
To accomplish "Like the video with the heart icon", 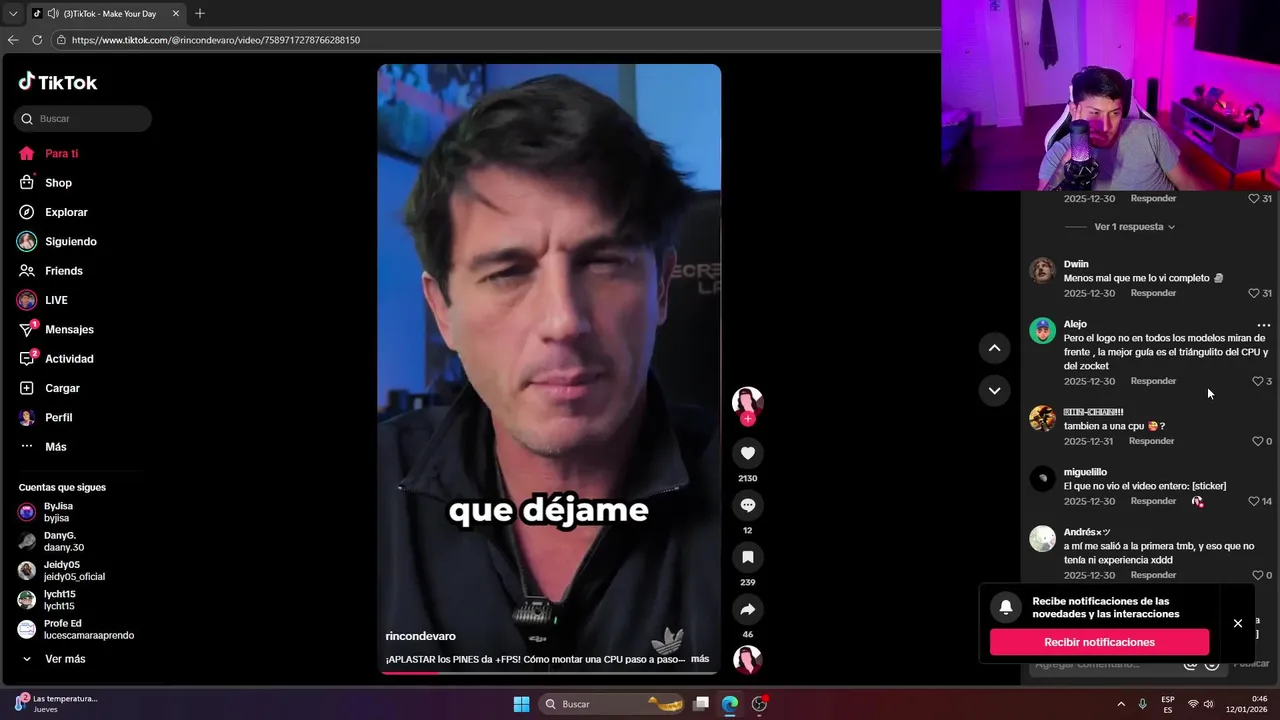I will [747, 453].
